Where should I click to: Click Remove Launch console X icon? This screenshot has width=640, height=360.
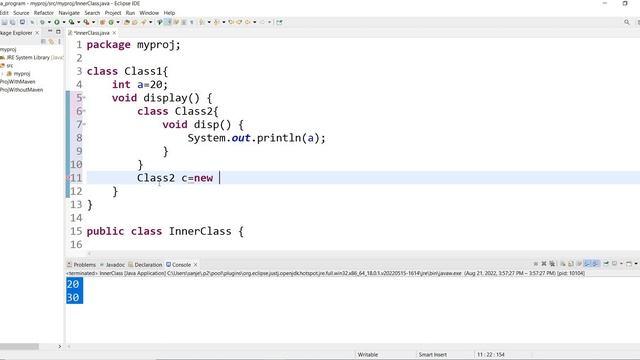[544, 264]
